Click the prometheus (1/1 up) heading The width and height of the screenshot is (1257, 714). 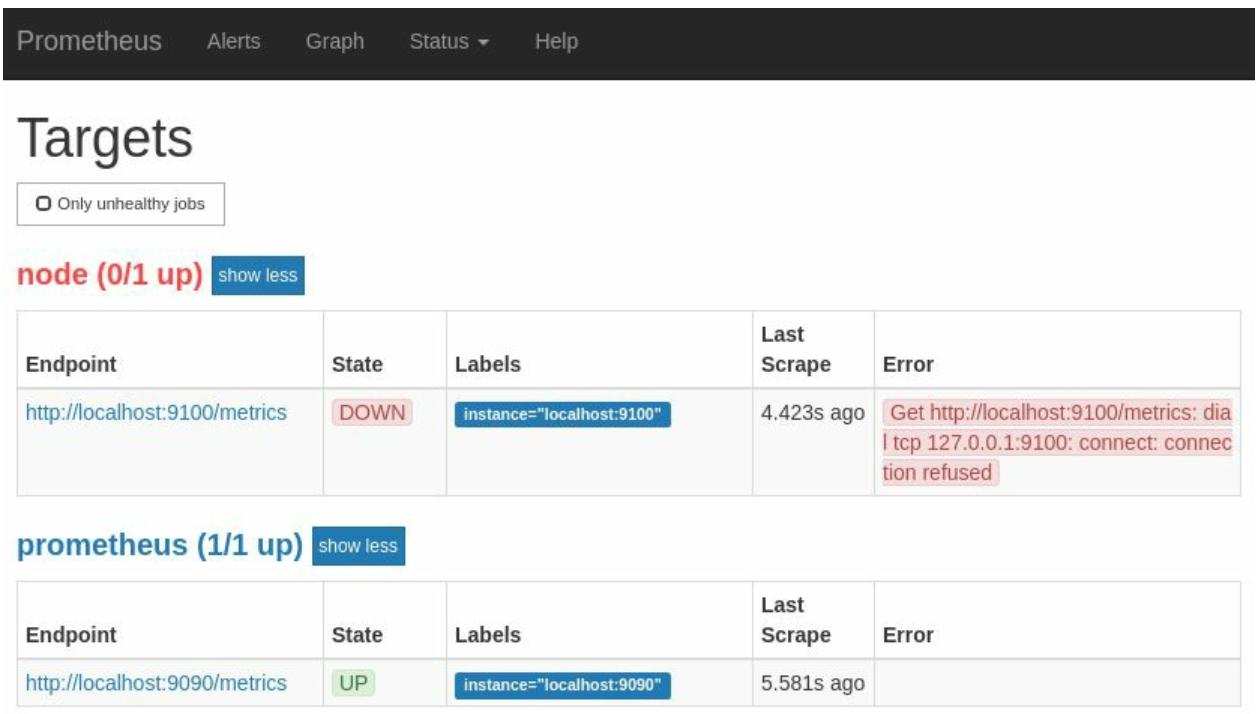tap(160, 547)
